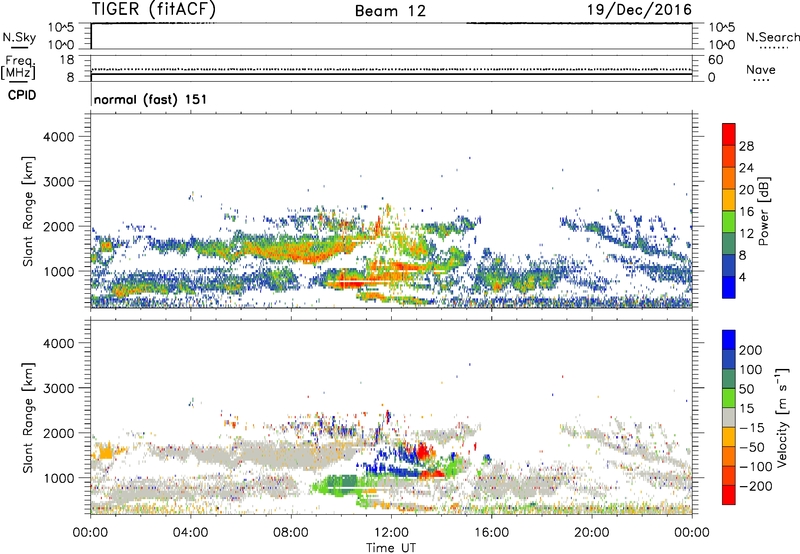This screenshot has height=554, width=800.
Task: Select the power colorbar value 4
Action: pos(742,277)
